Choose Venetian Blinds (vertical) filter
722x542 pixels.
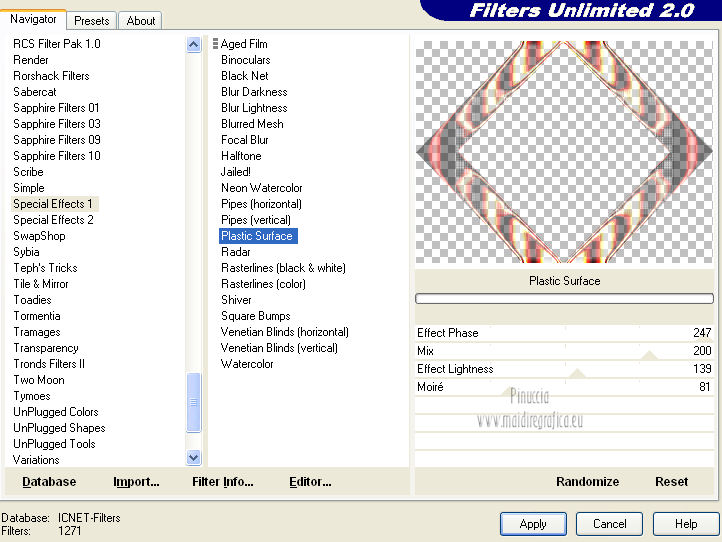point(279,348)
